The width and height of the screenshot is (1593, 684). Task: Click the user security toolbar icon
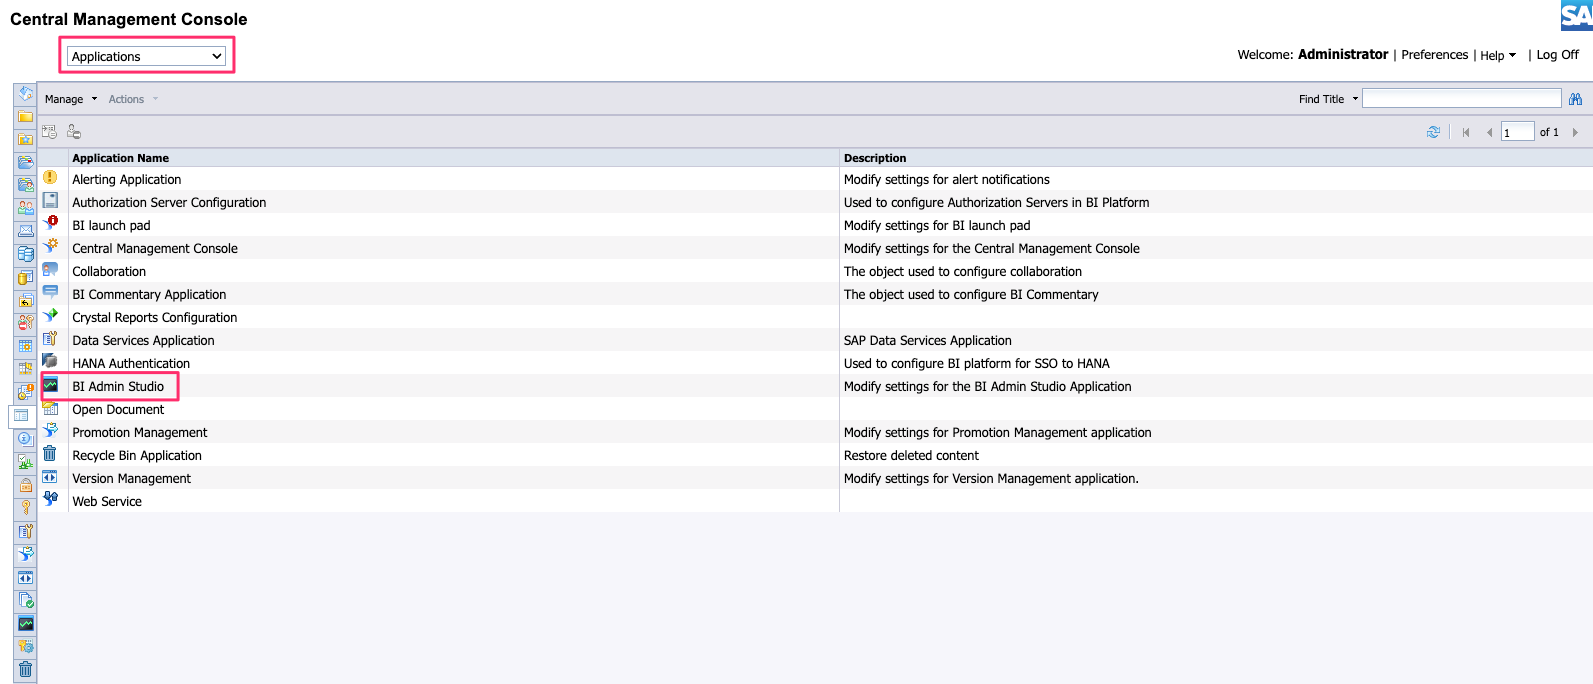tap(74, 132)
